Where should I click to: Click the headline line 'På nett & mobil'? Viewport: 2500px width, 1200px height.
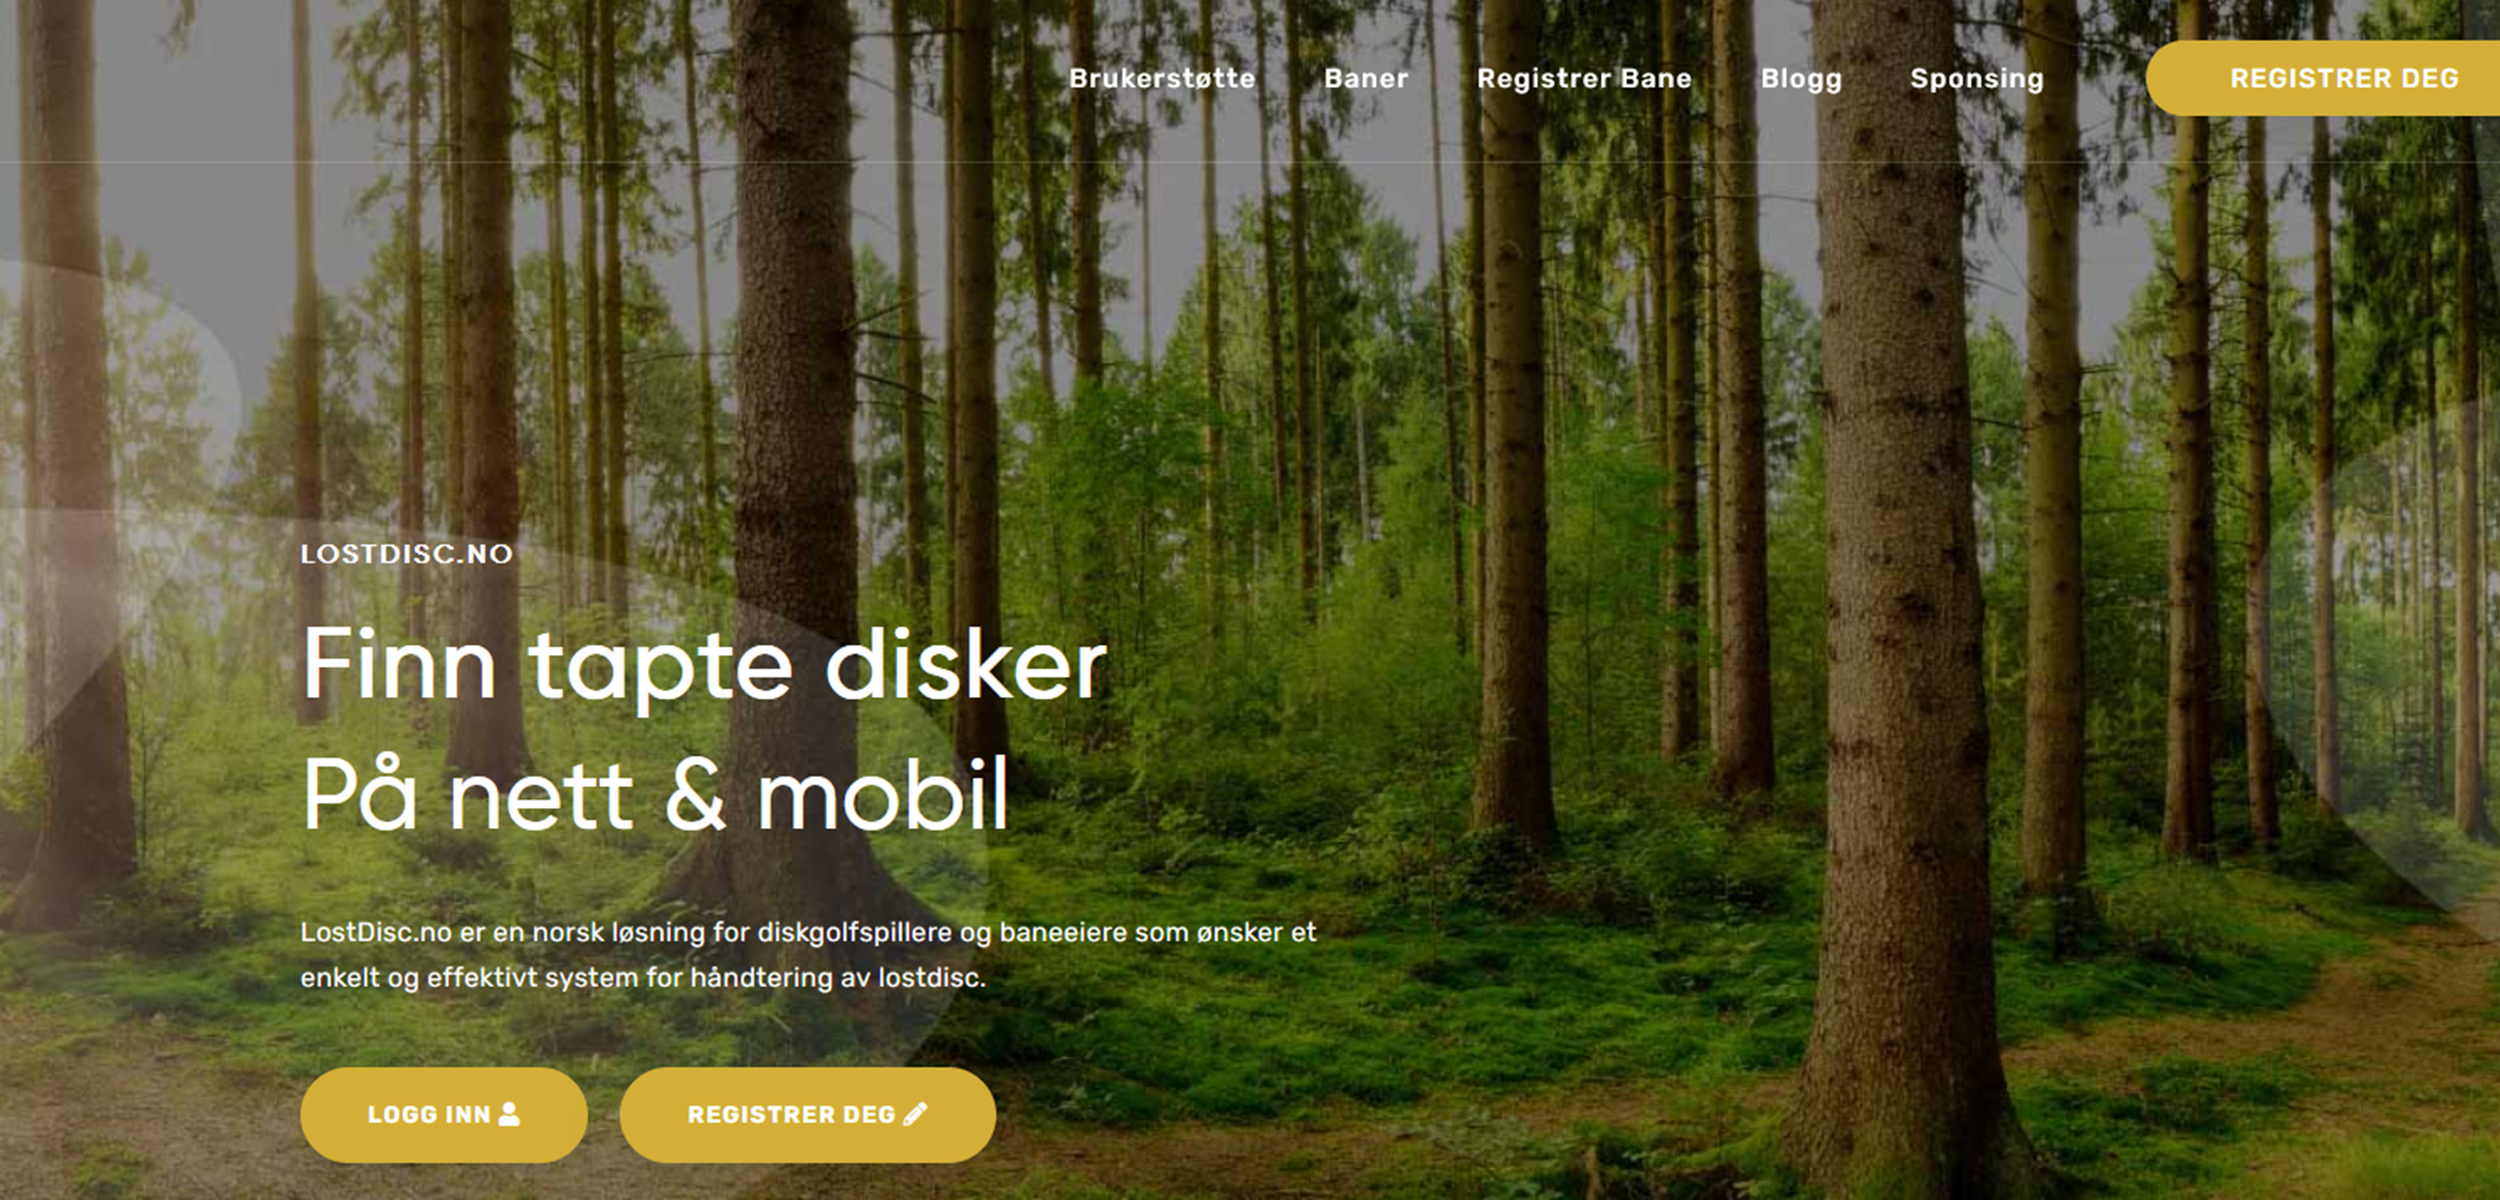656,795
